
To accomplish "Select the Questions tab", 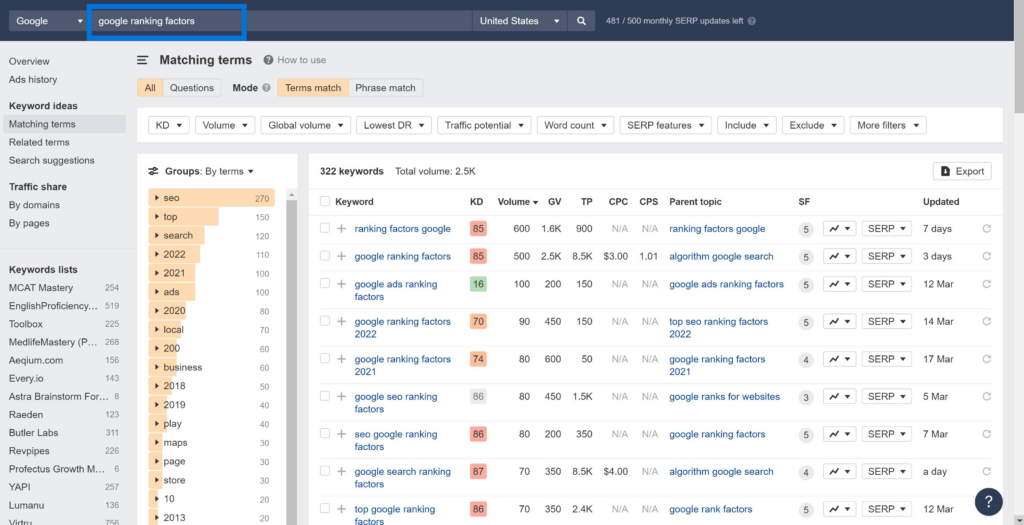I will 191,88.
